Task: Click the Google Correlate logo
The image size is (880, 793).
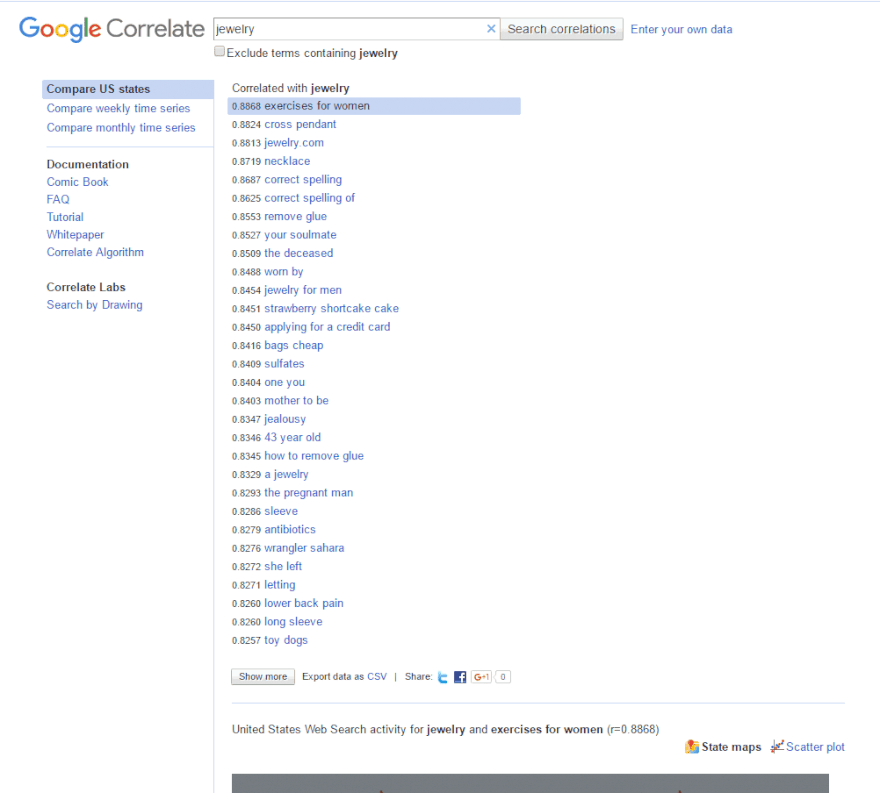Action: point(110,29)
